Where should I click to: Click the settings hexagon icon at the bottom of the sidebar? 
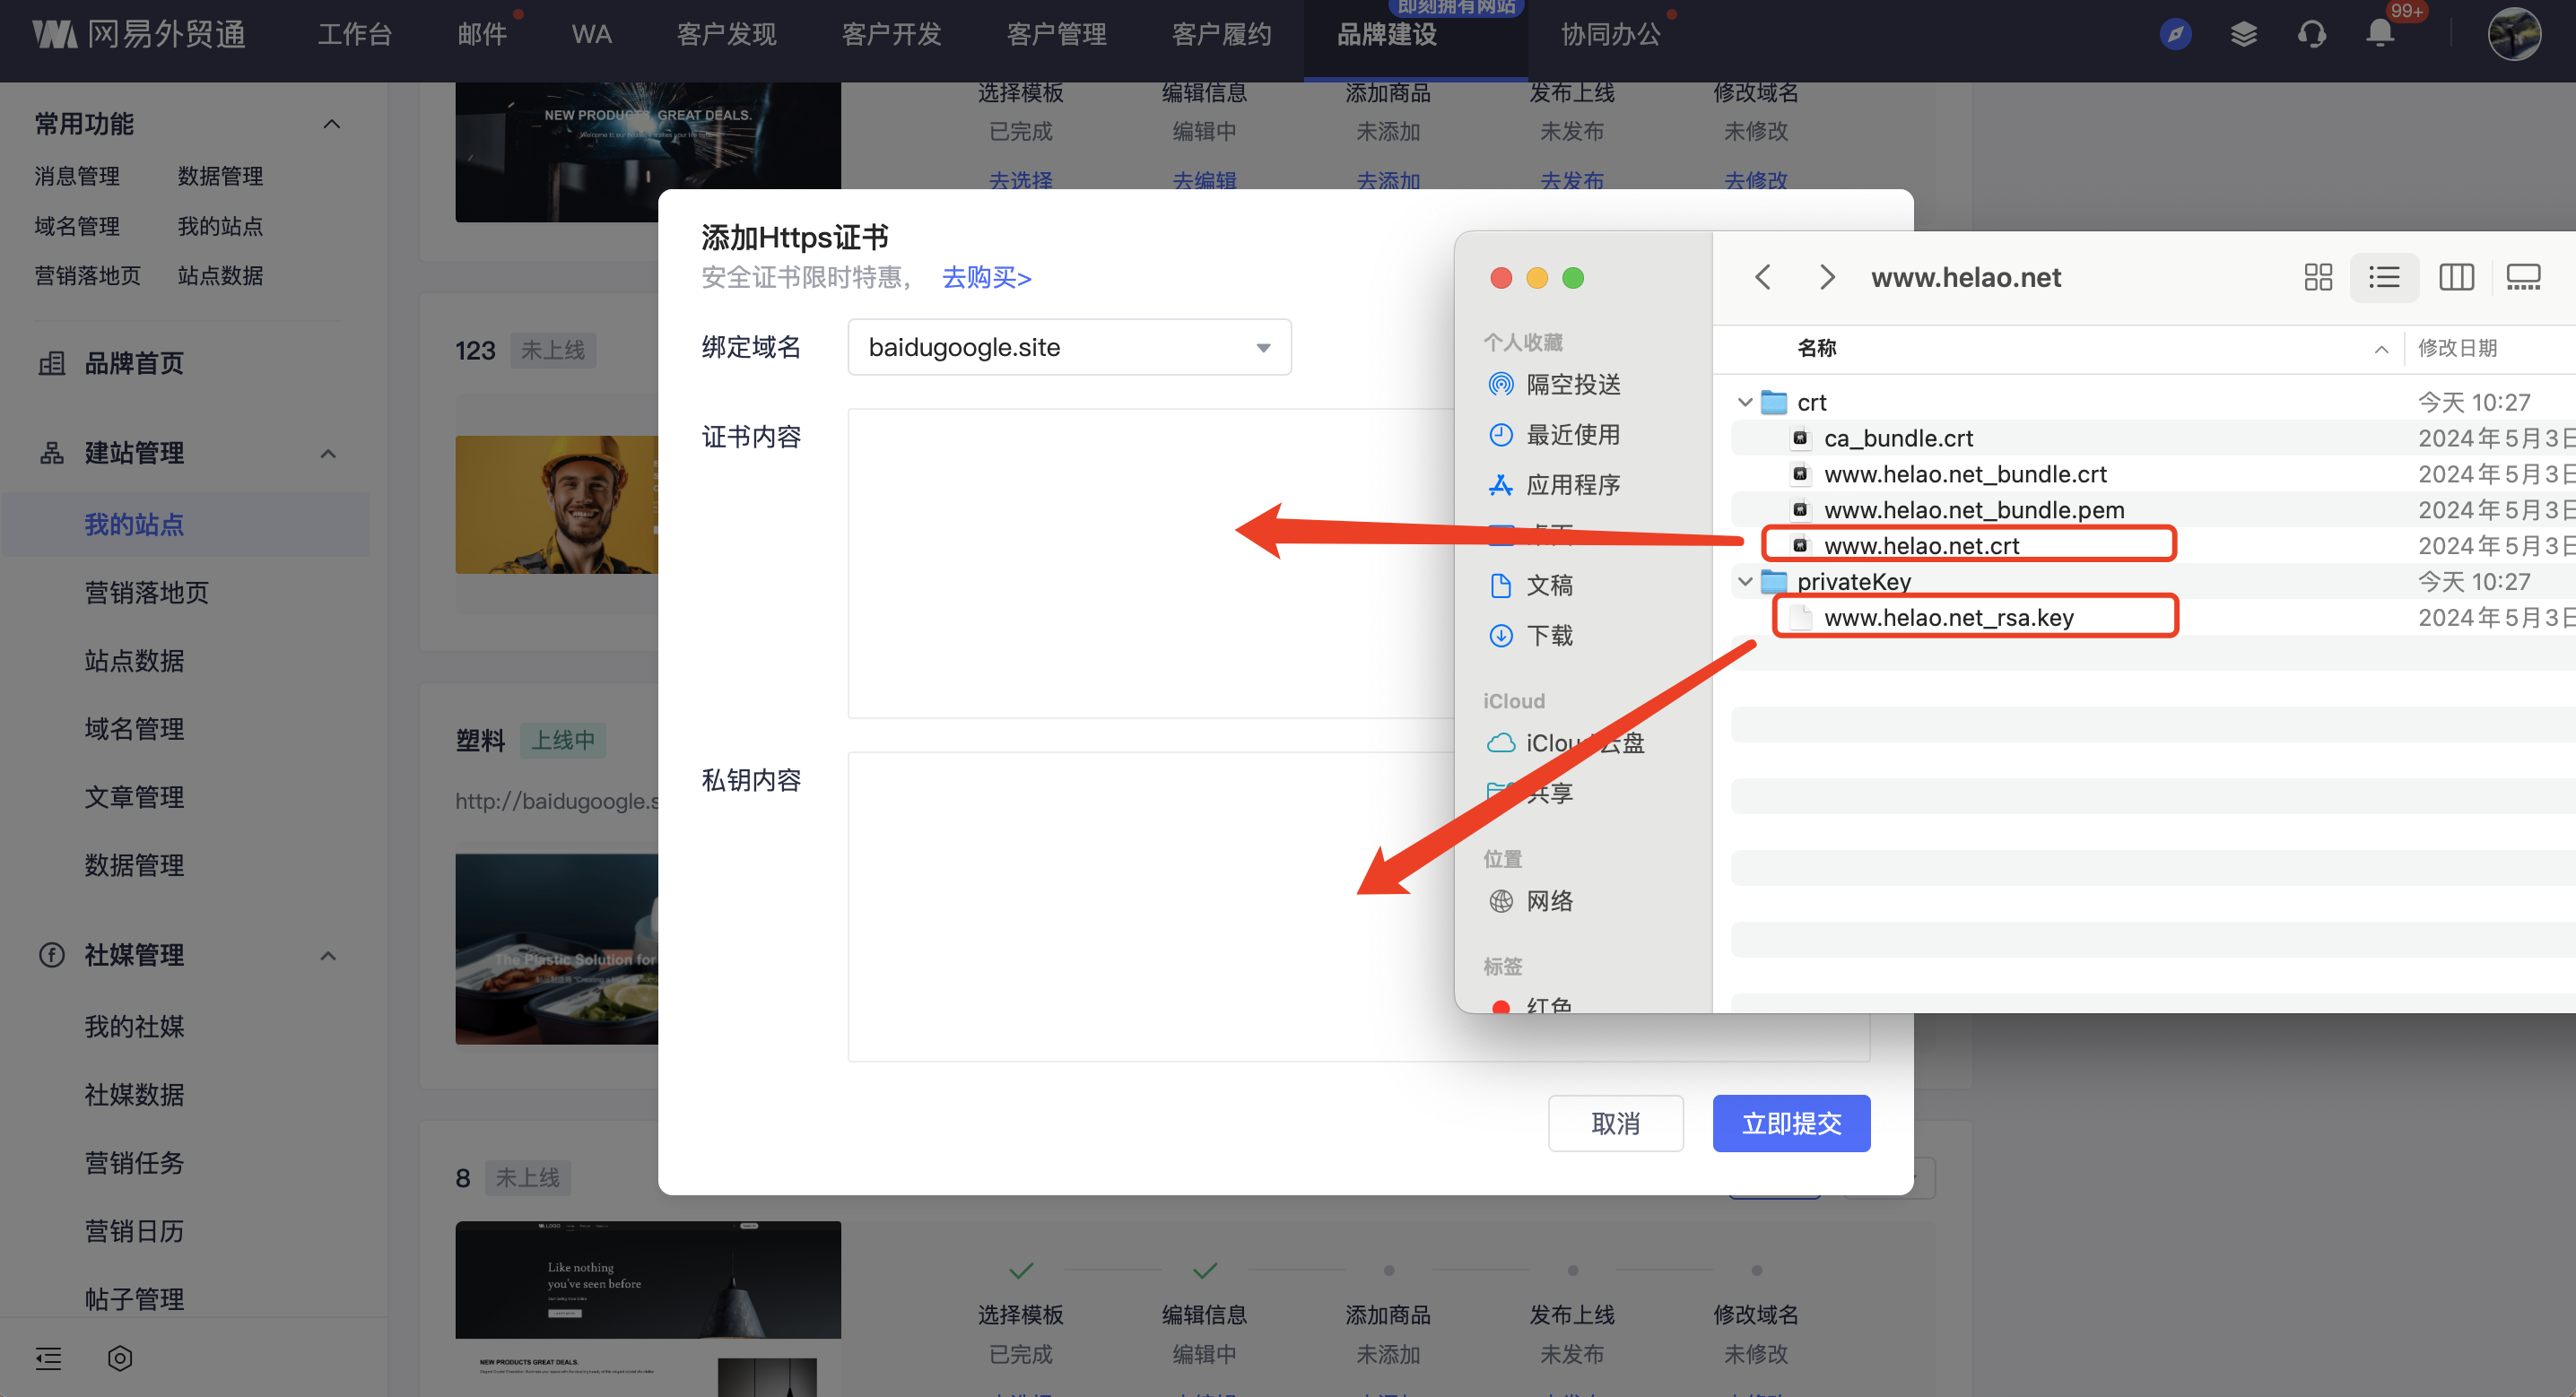pos(120,1357)
